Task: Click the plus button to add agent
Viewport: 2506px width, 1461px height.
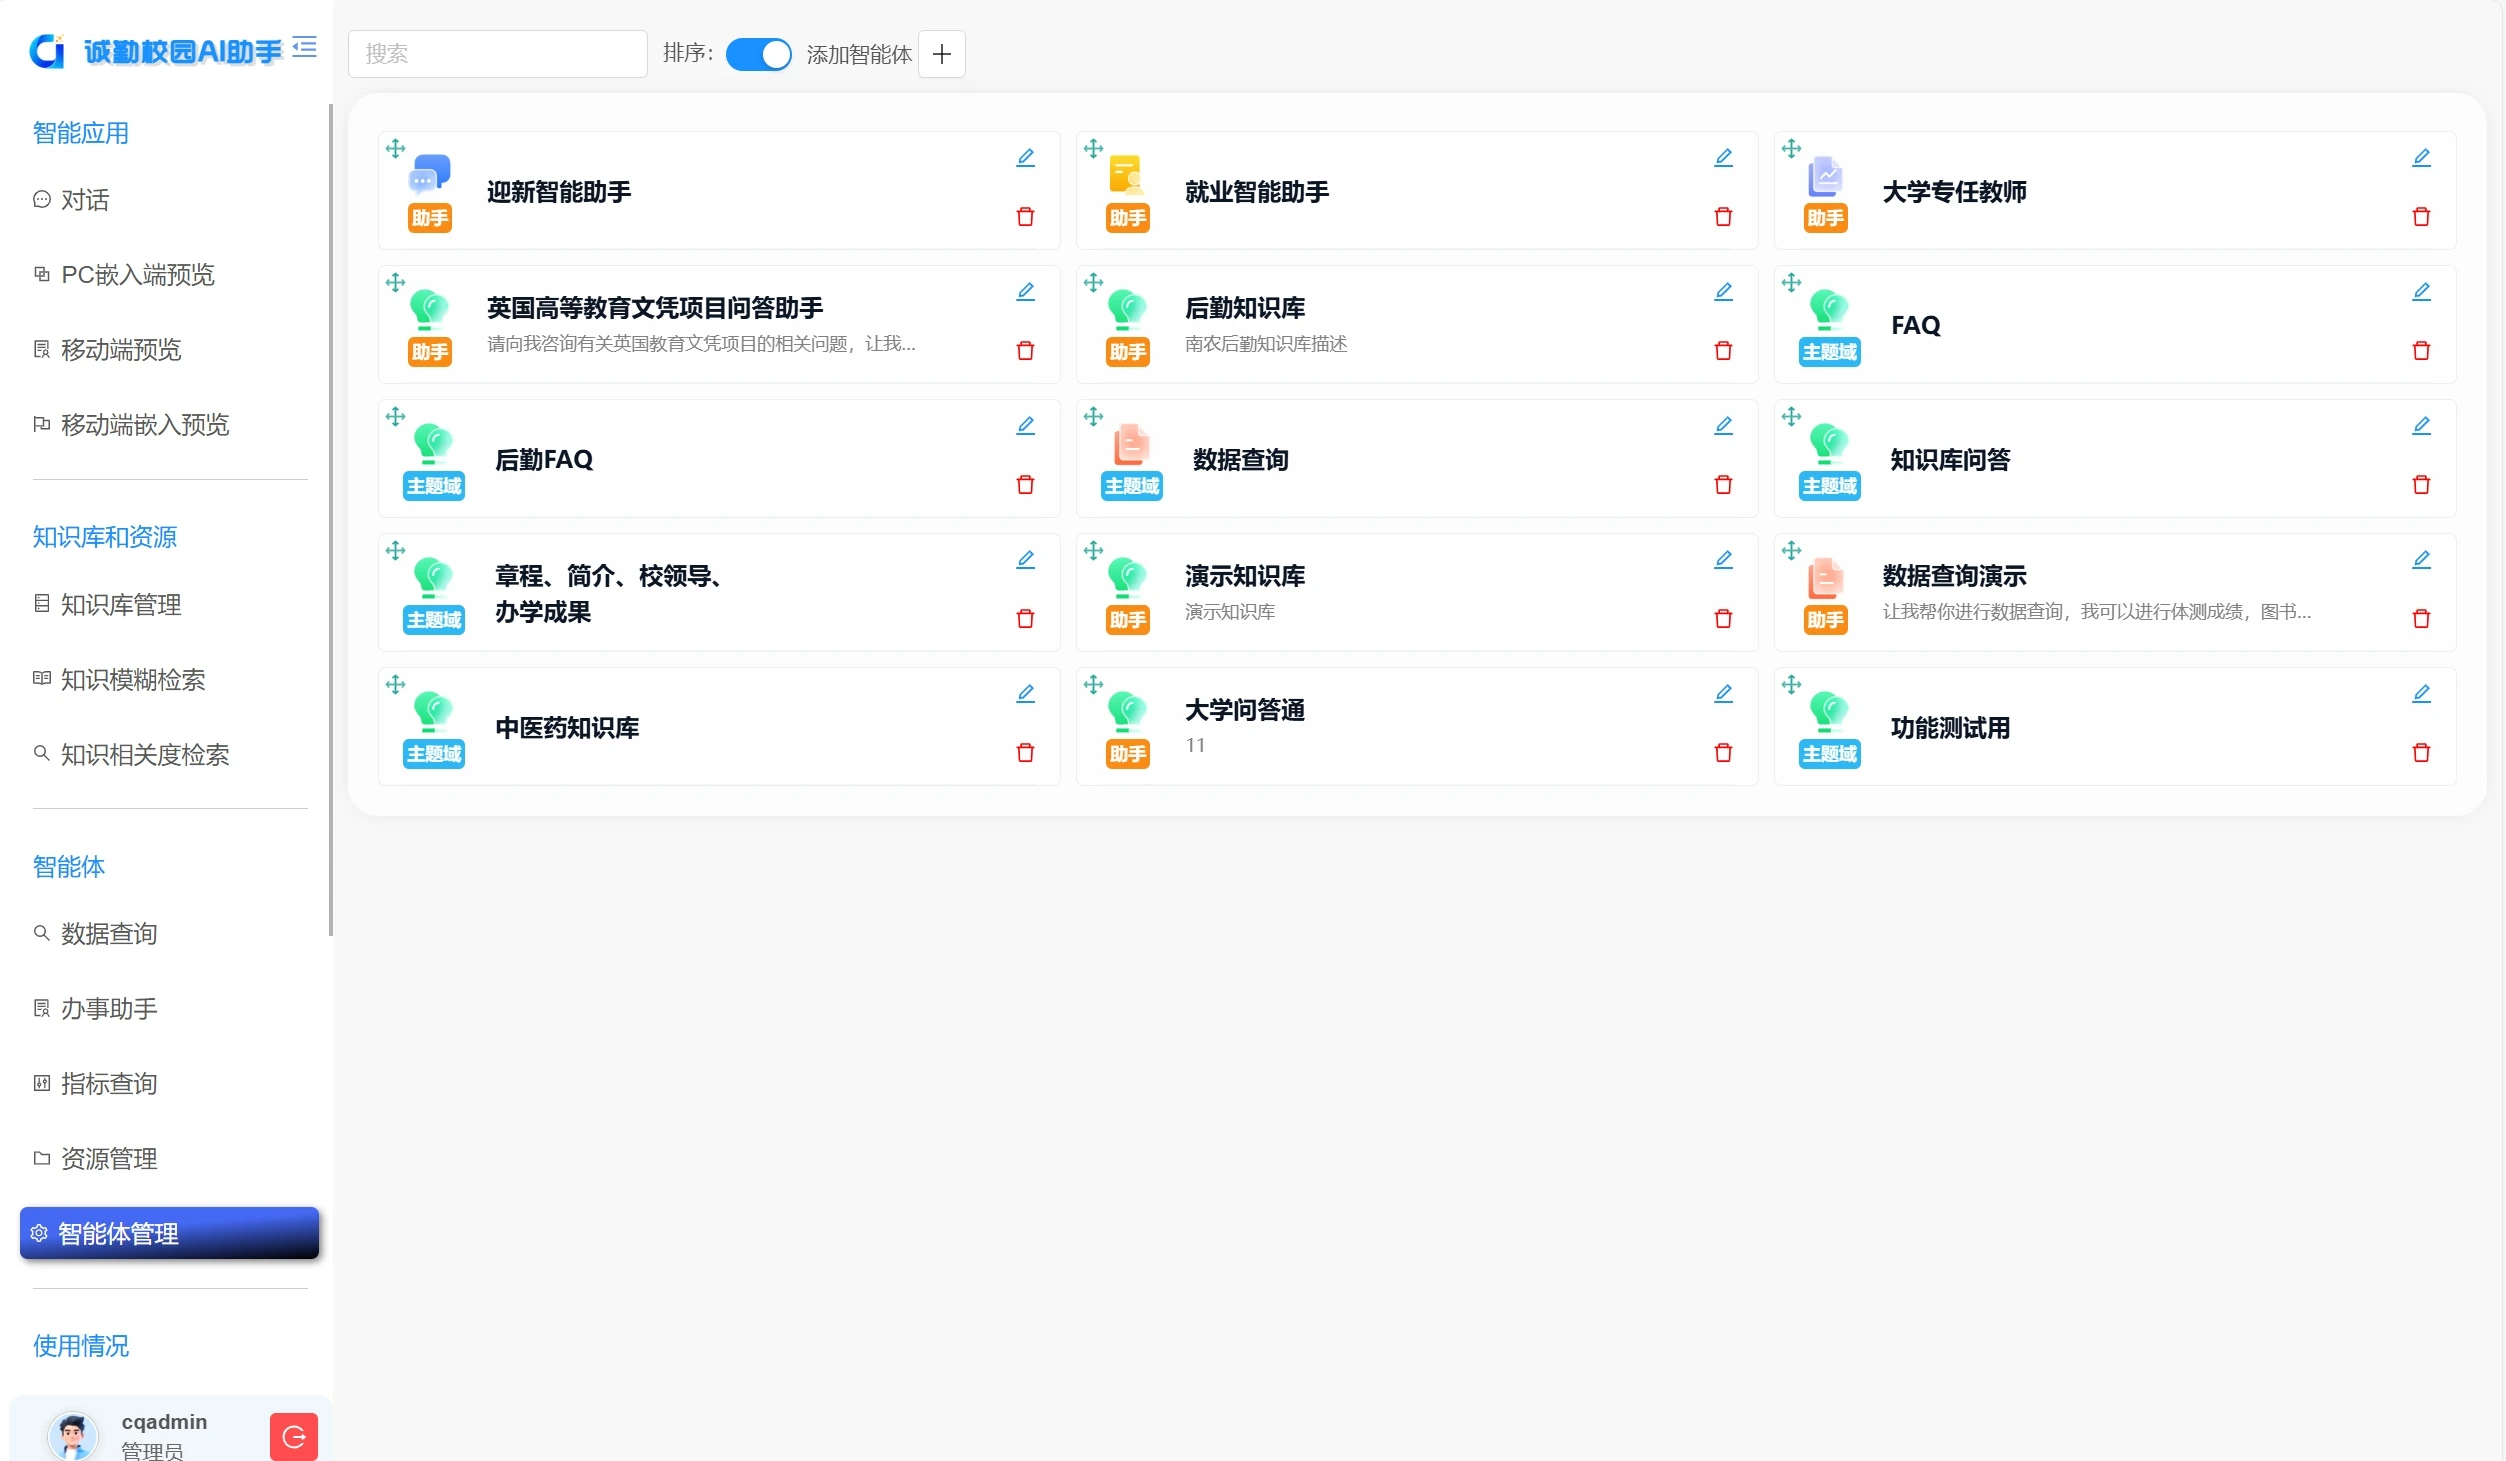Action: tap(941, 54)
